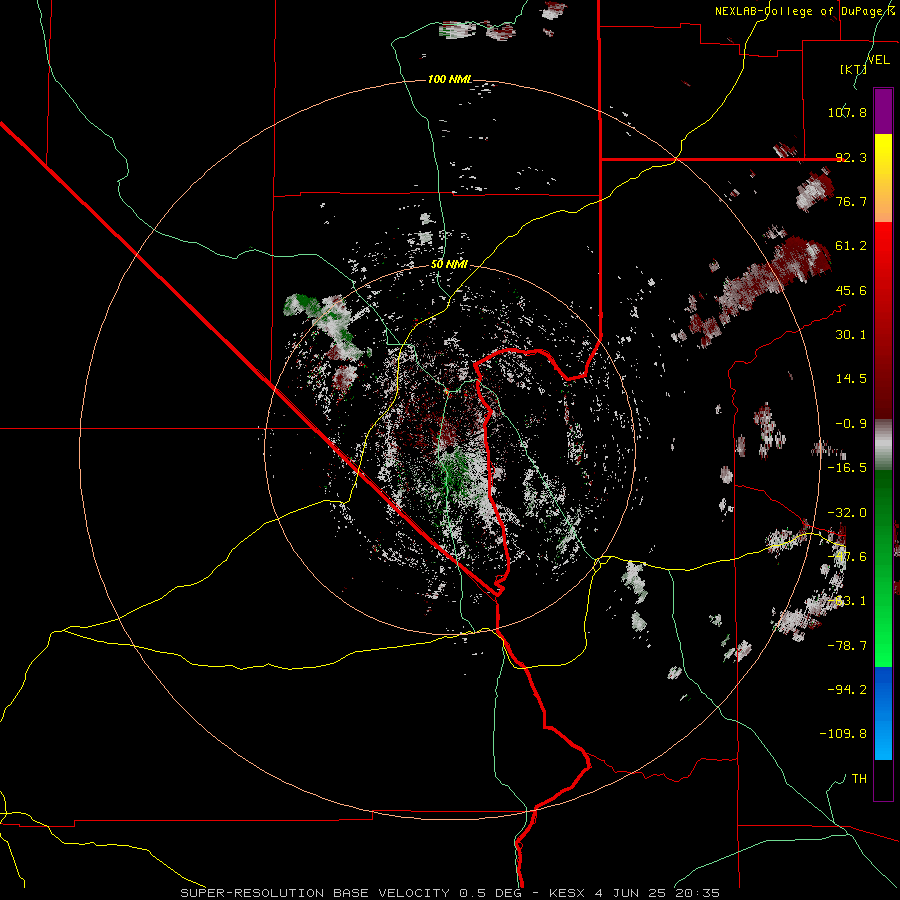This screenshot has height=900, width=900.
Task: Click the -47.6 velocity scale label
Action: coord(847,557)
